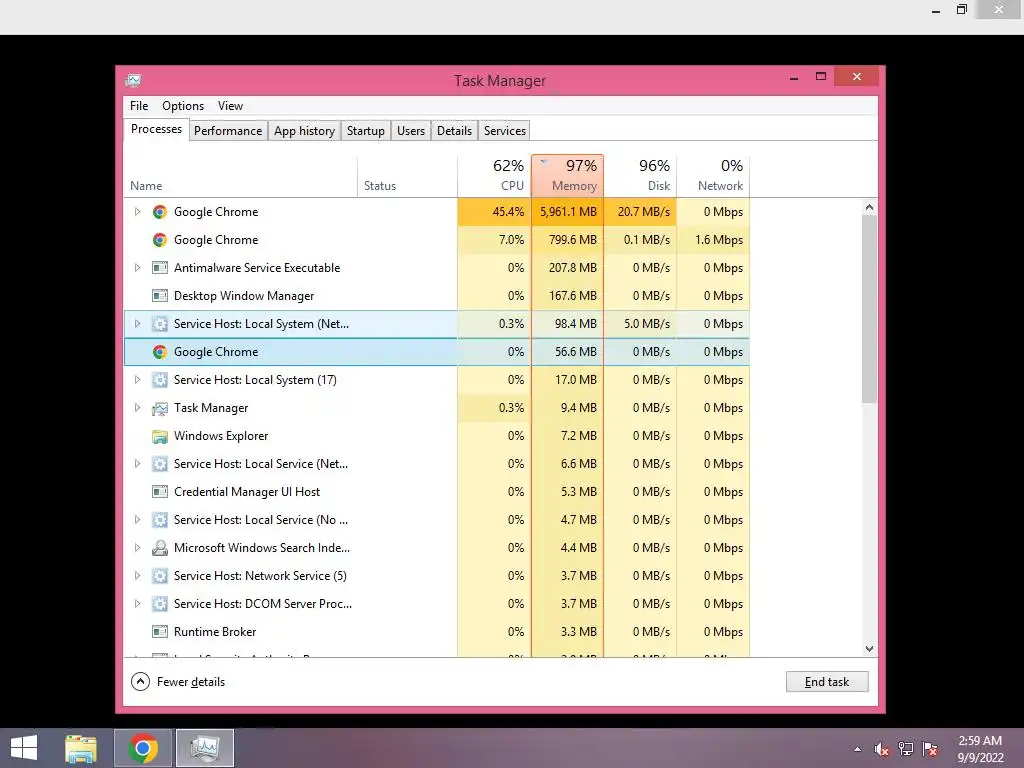
Task: Select the 45.4% CPU cell
Action: [x=494, y=212]
